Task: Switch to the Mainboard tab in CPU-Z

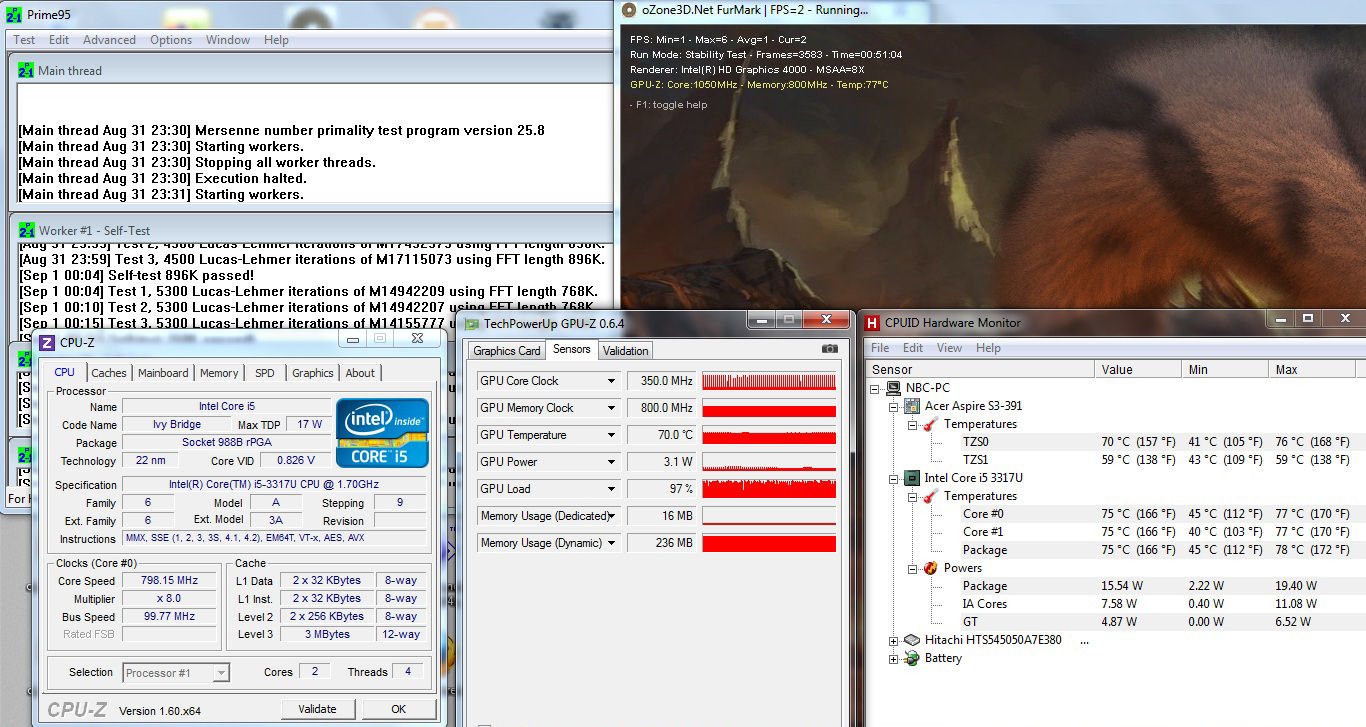Action: click(x=163, y=373)
